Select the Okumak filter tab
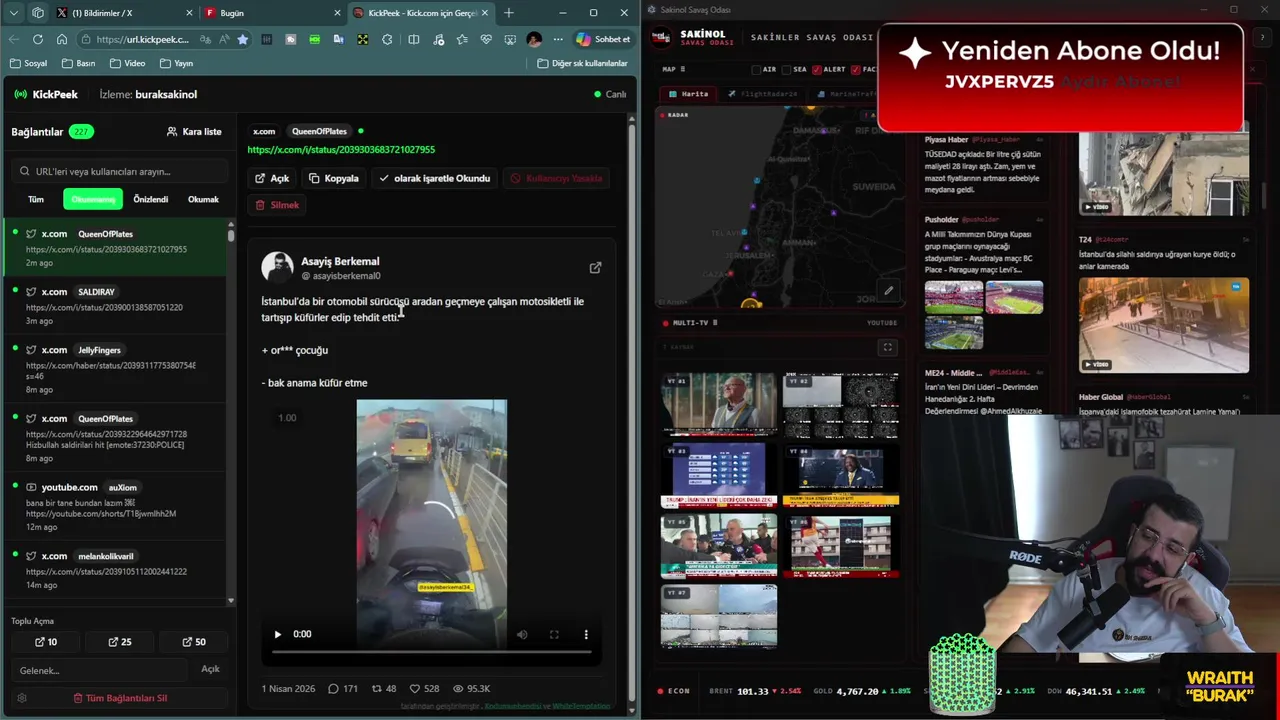This screenshot has height=720, width=1280. click(x=203, y=199)
